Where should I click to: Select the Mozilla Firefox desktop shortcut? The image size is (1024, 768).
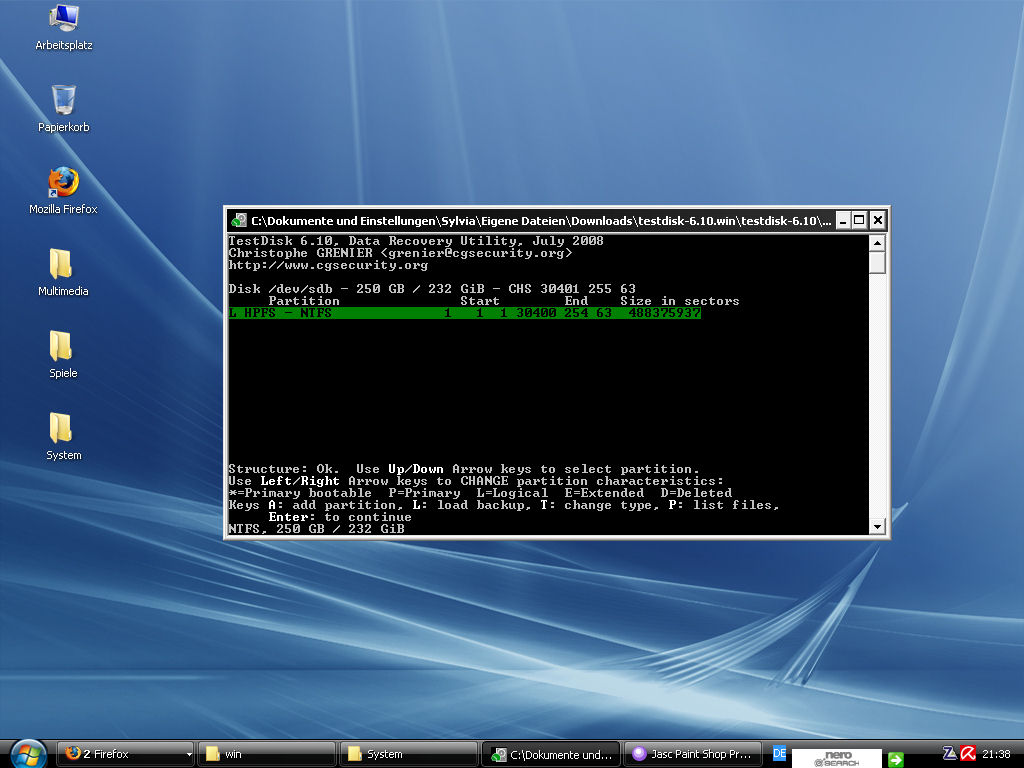click(x=63, y=190)
